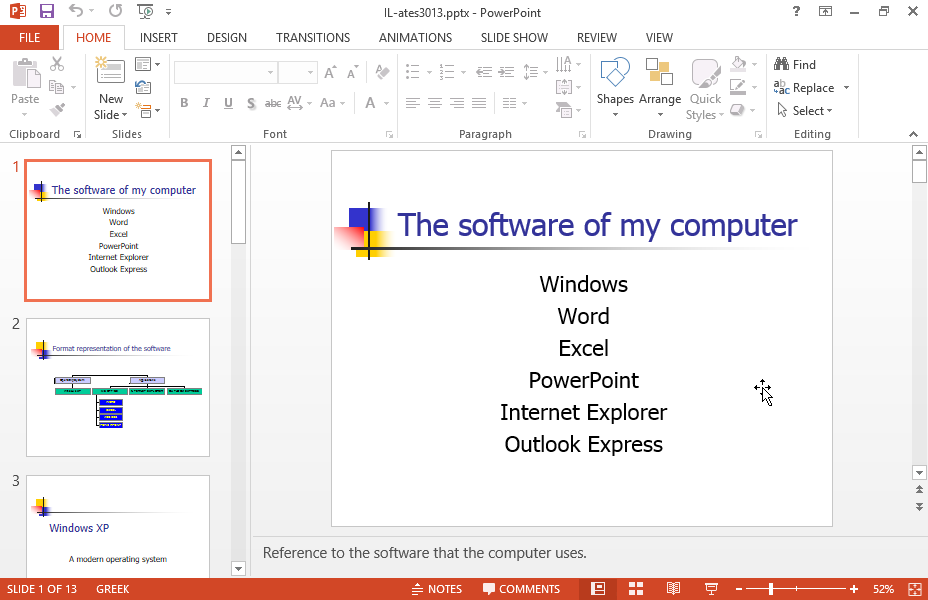Open PowerPoint Help question mark
Screen dimensions: 928x600
pyautogui.click(x=797, y=11)
